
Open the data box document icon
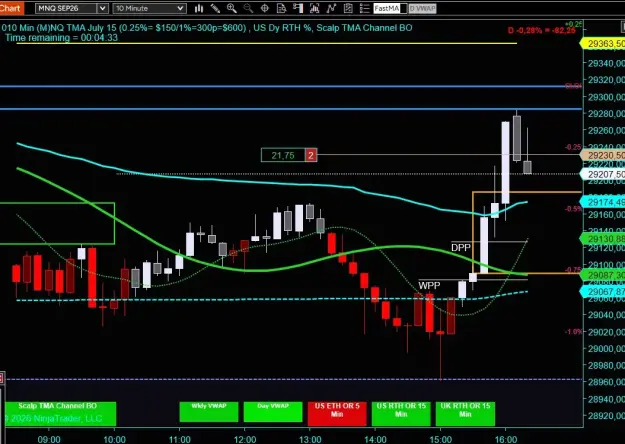pos(281,8)
